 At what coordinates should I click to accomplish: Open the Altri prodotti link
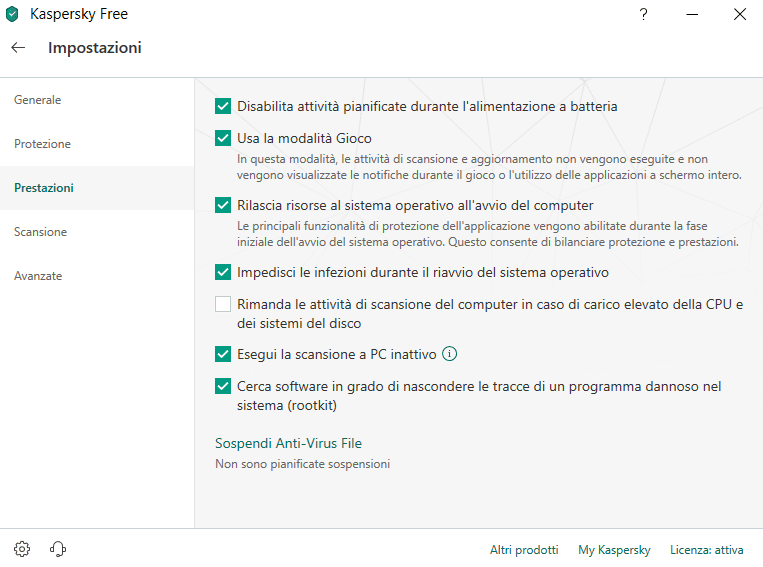pos(523,550)
